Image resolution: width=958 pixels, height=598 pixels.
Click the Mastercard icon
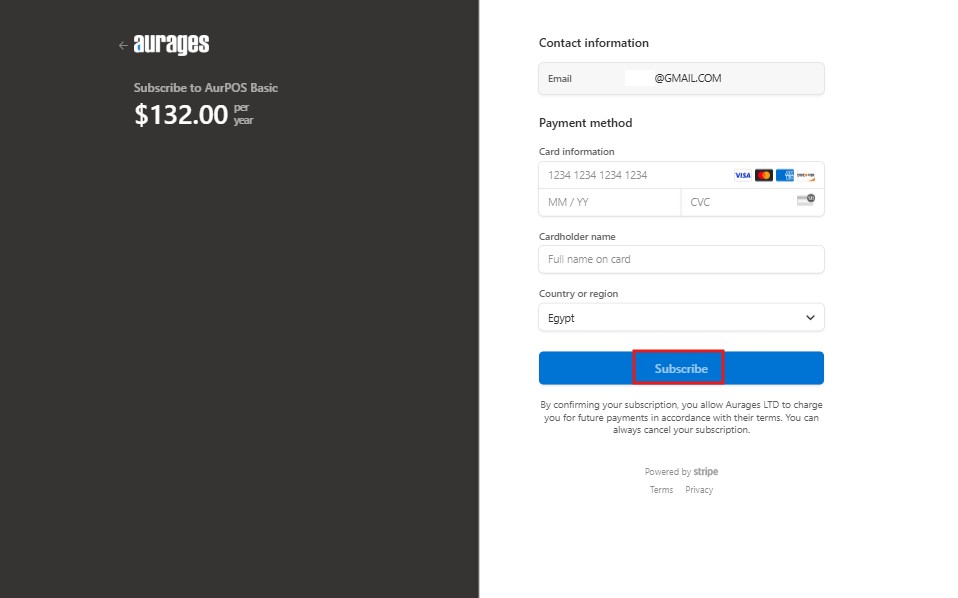click(764, 175)
